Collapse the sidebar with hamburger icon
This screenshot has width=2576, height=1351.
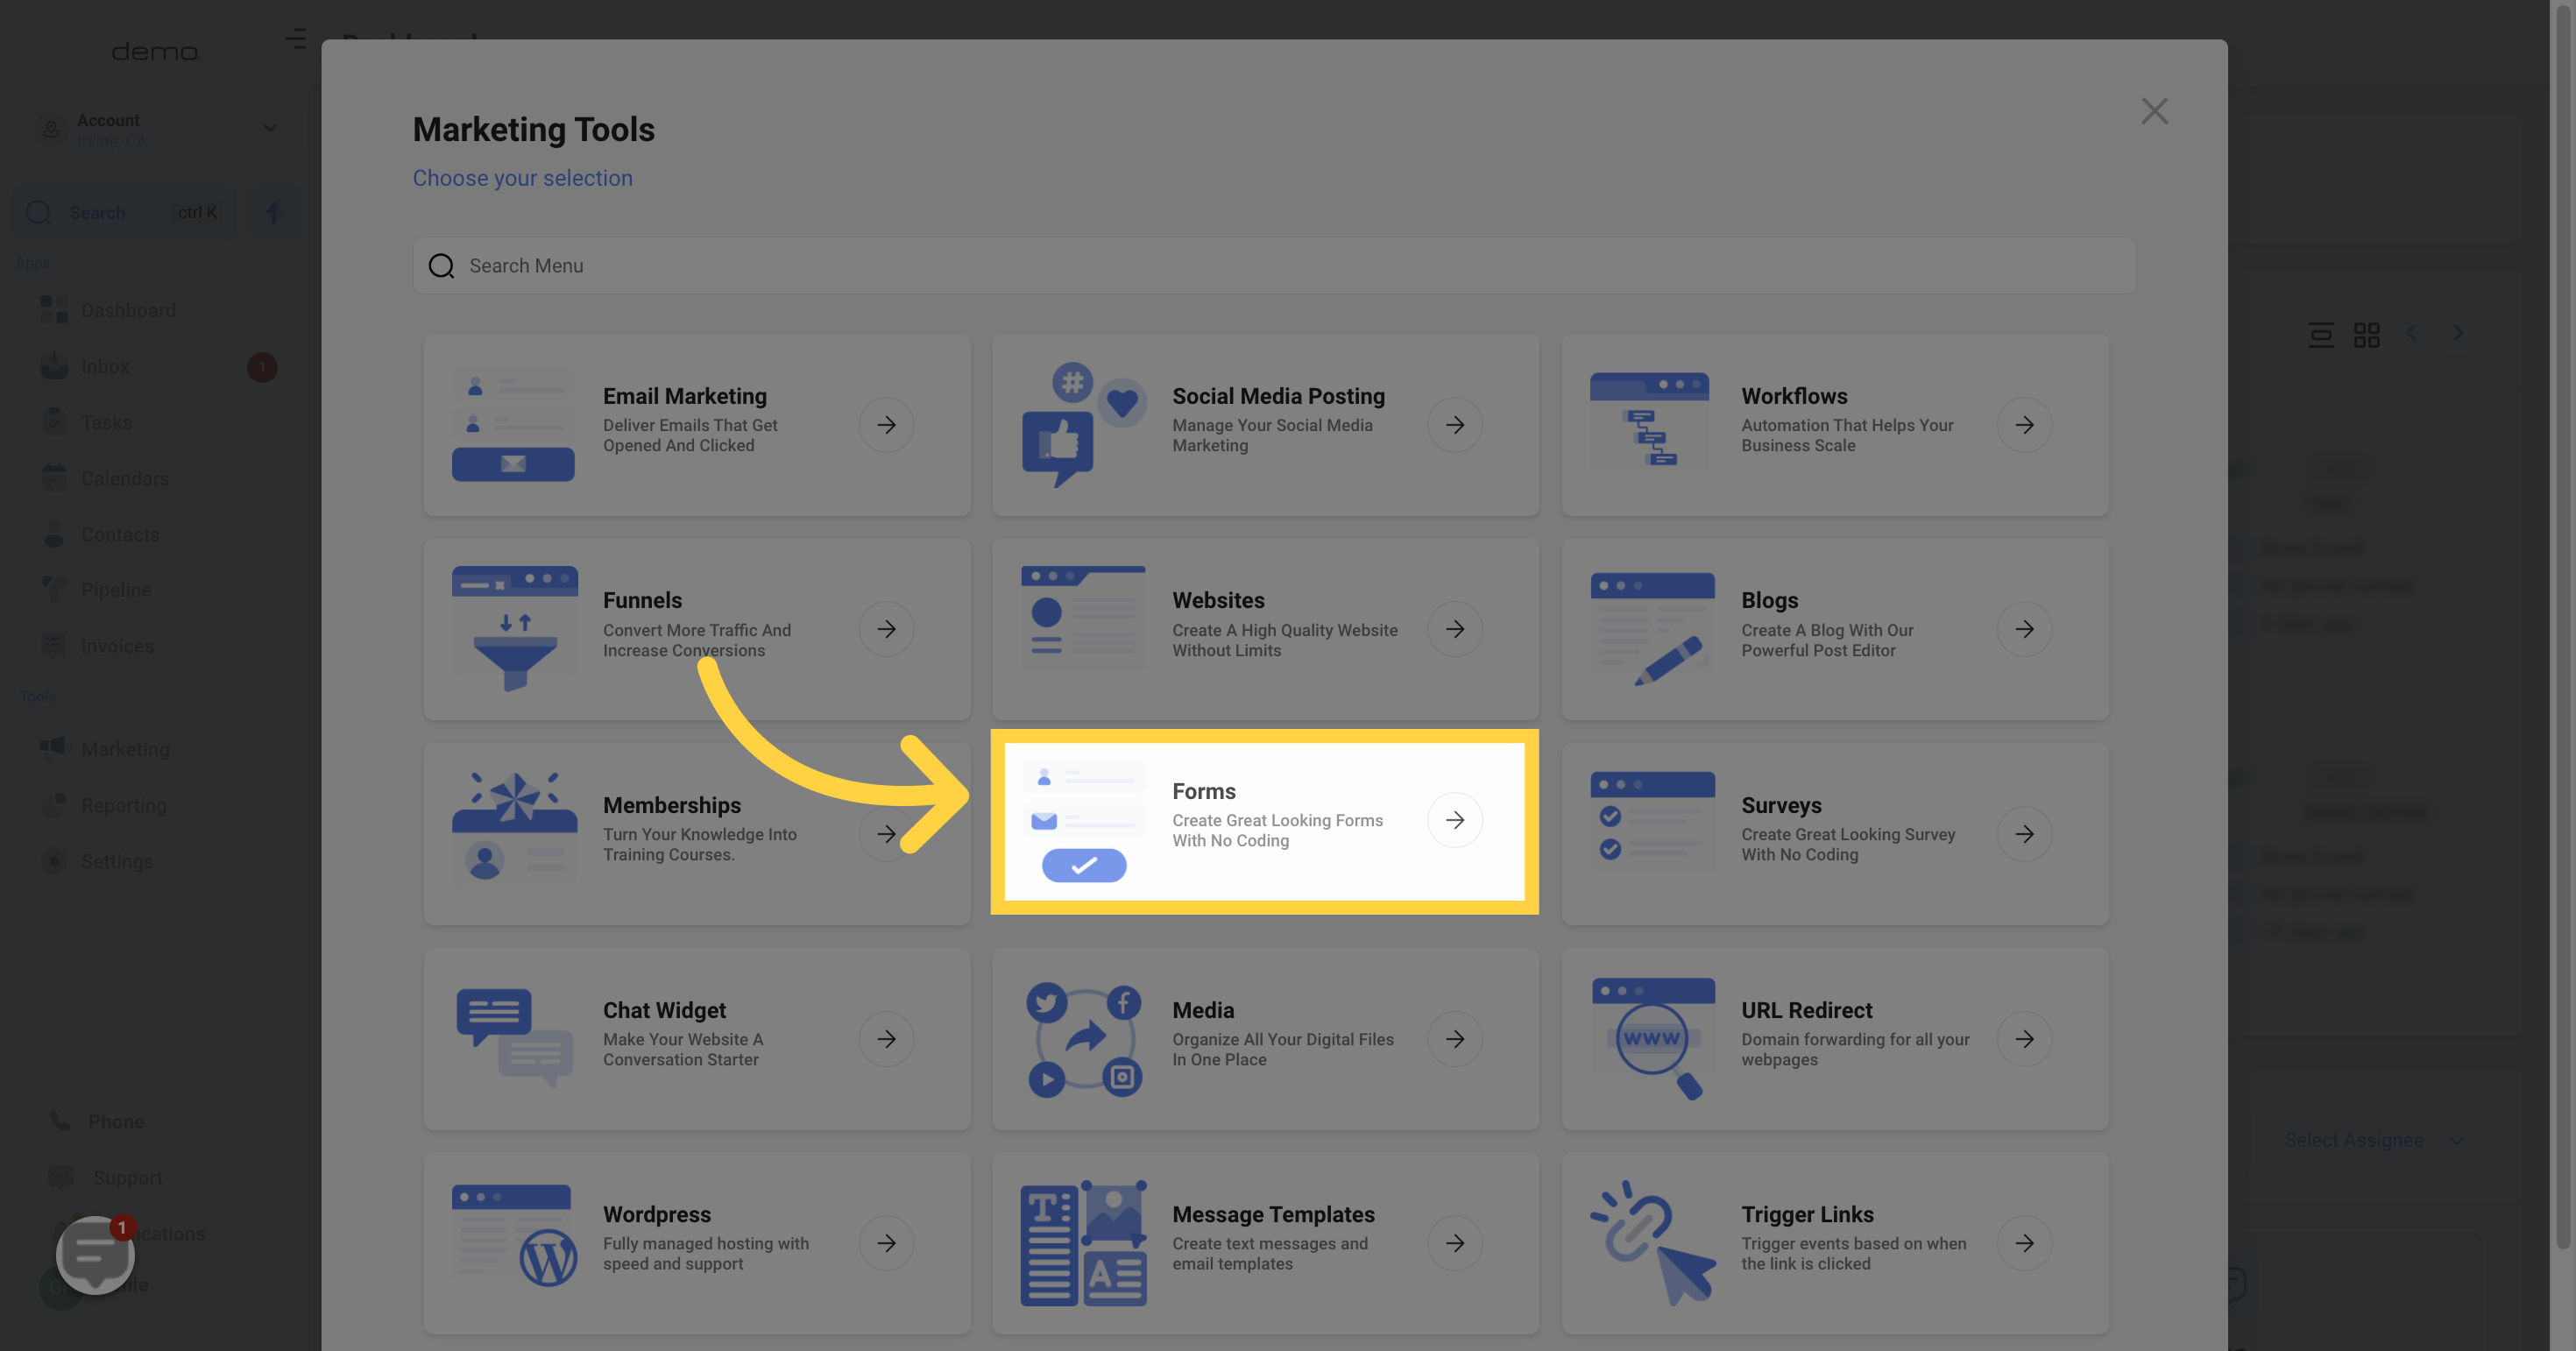point(296,39)
